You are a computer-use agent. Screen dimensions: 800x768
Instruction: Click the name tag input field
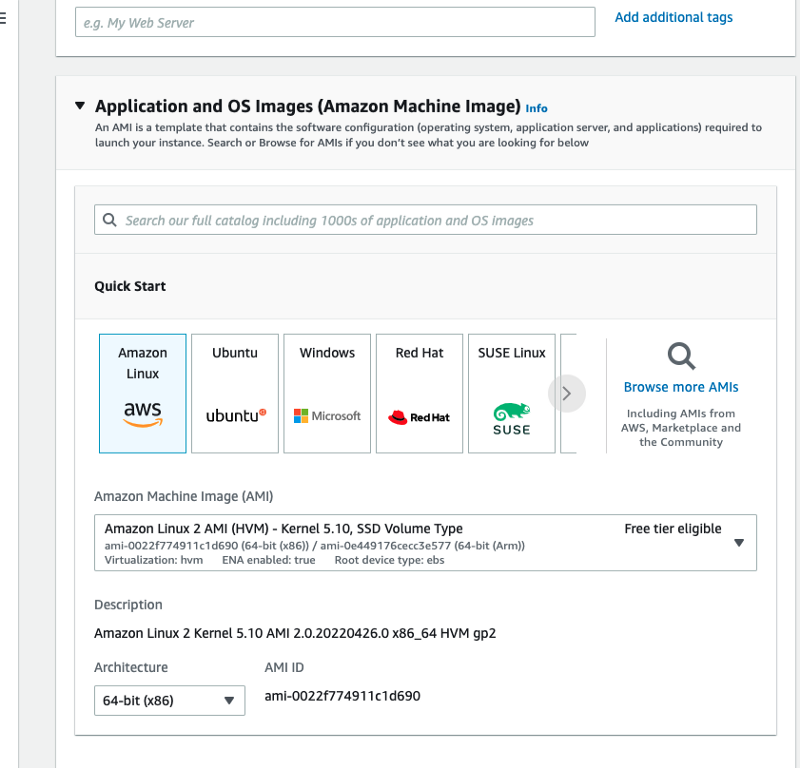tap(335, 22)
